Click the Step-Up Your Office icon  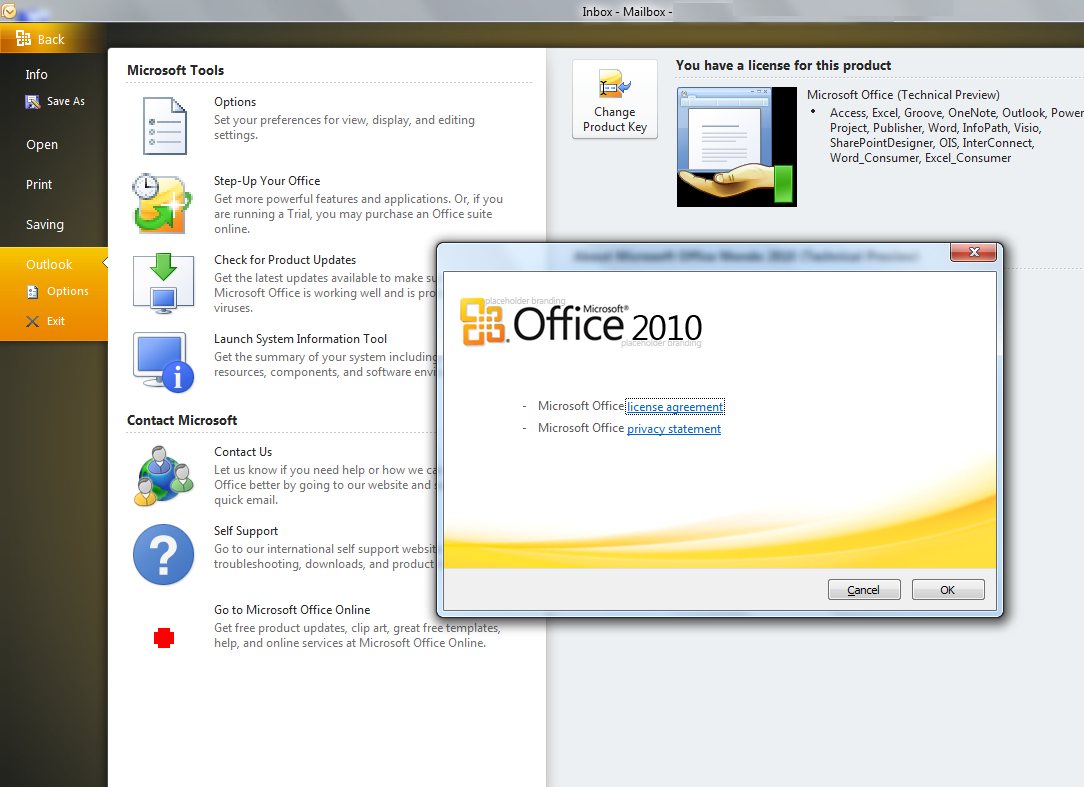pos(163,203)
